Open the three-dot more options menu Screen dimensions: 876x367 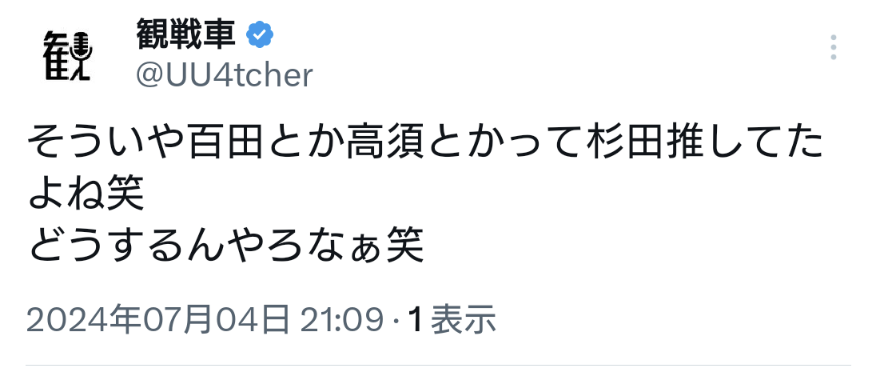[x=833, y=47]
